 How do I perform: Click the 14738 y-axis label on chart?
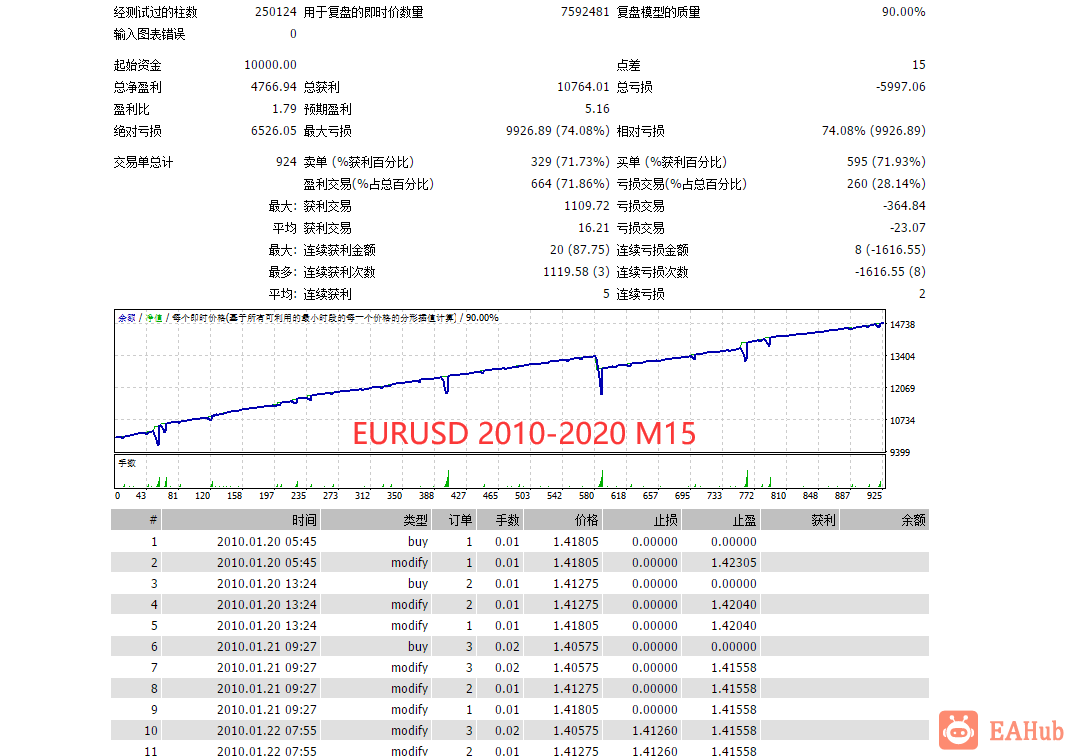click(902, 324)
